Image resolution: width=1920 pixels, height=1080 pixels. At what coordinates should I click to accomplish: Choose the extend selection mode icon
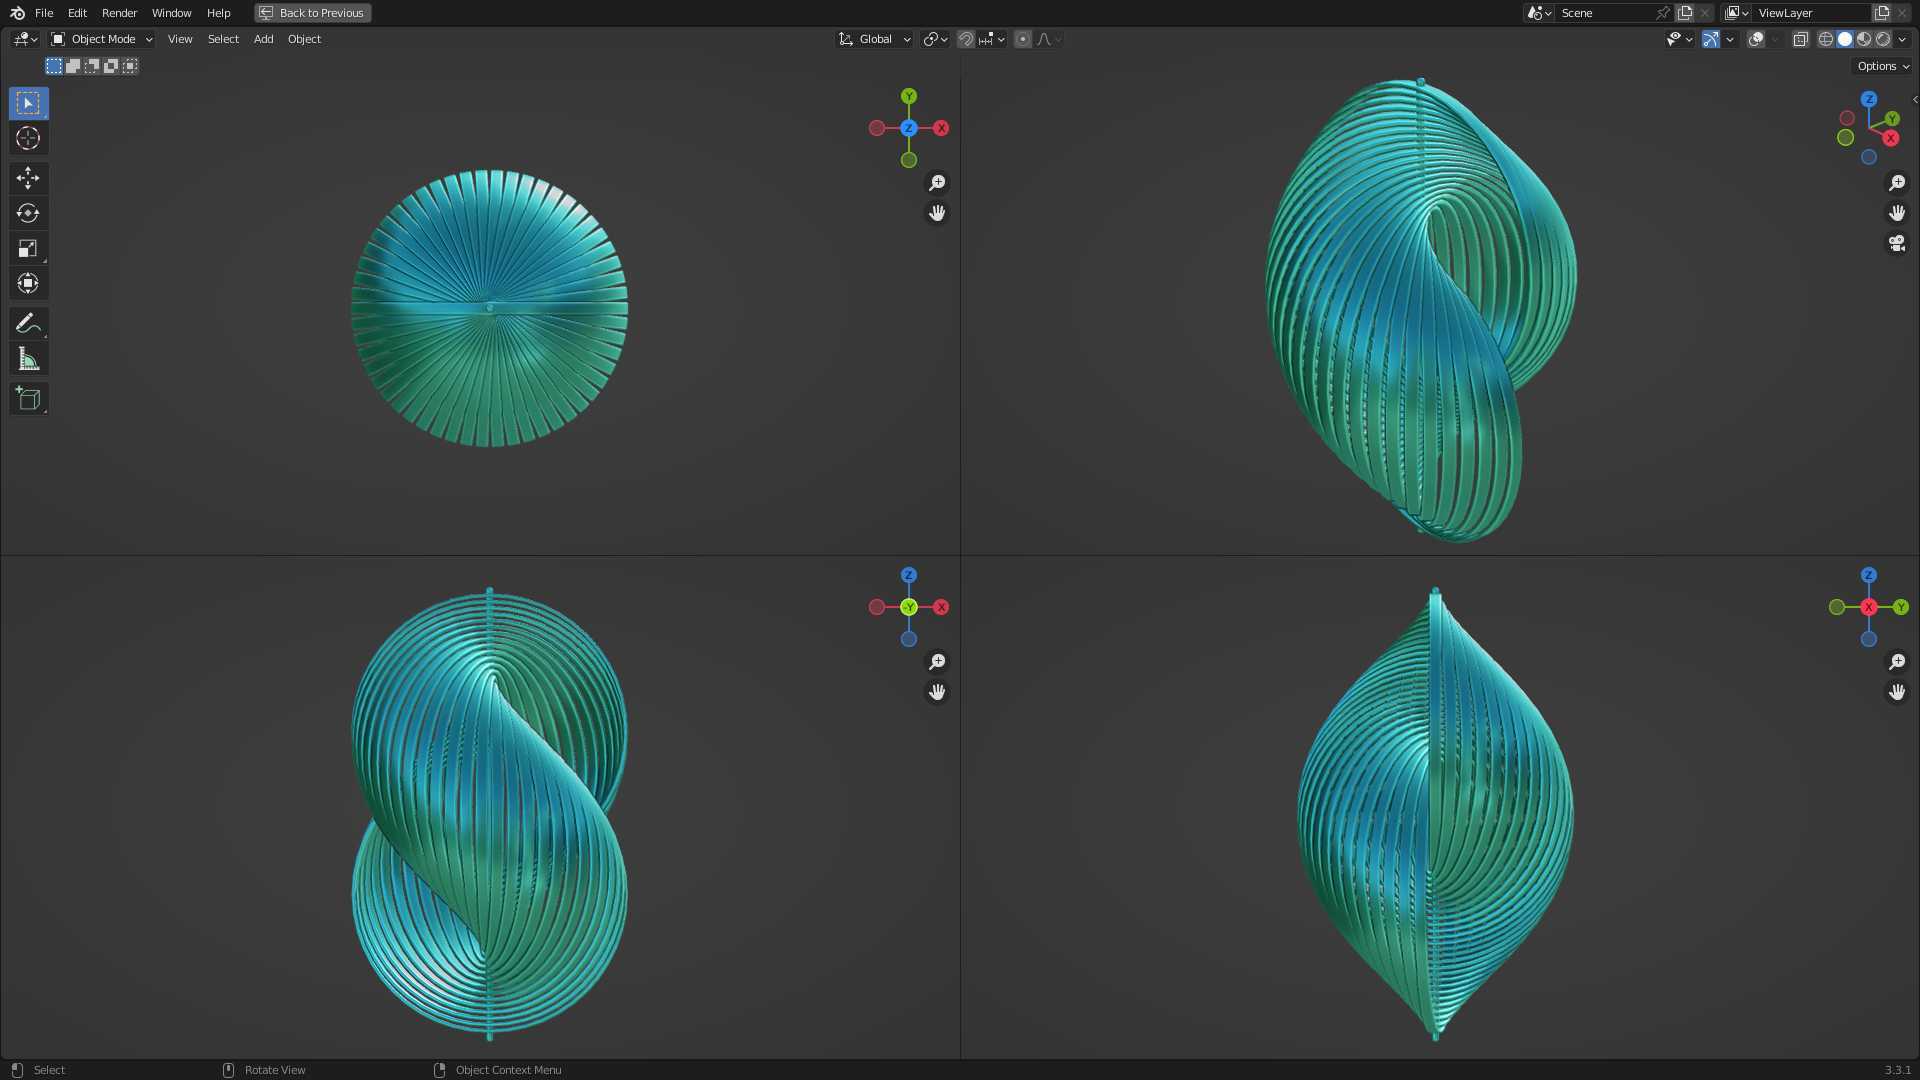pyautogui.click(x=73, y=66)
